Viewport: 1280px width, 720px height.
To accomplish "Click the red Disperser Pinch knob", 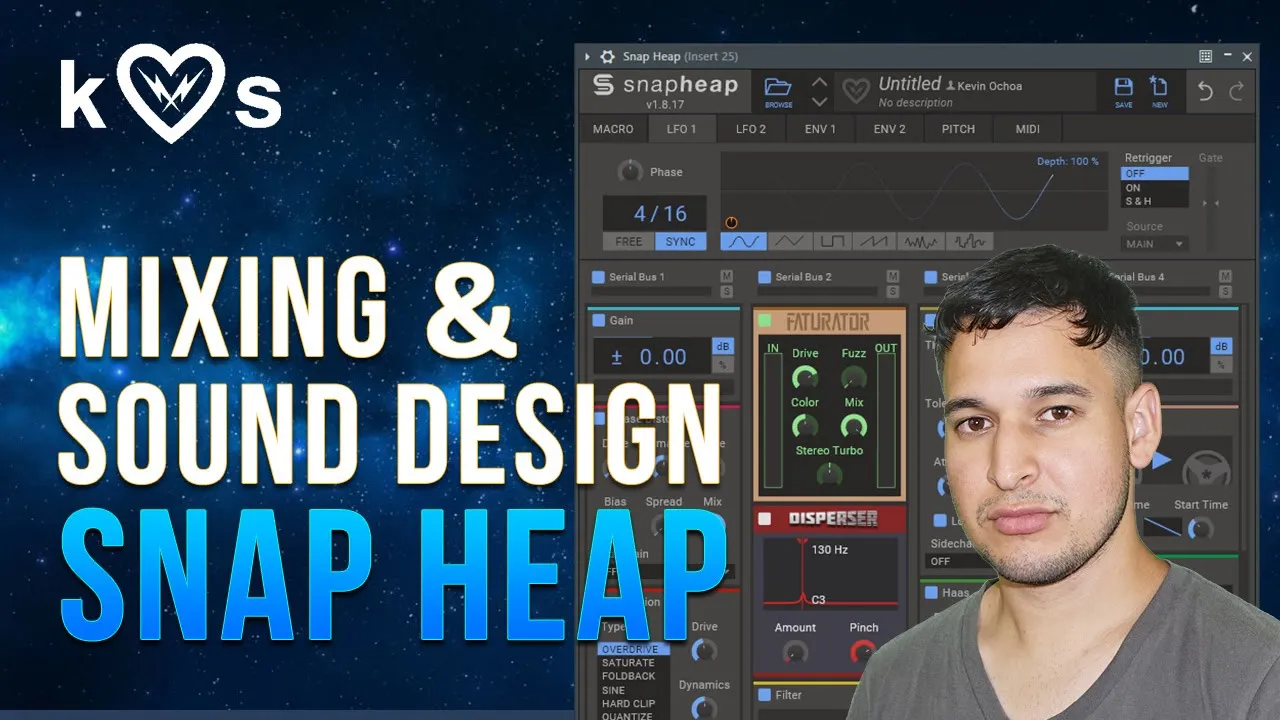I will pos(863,652).
